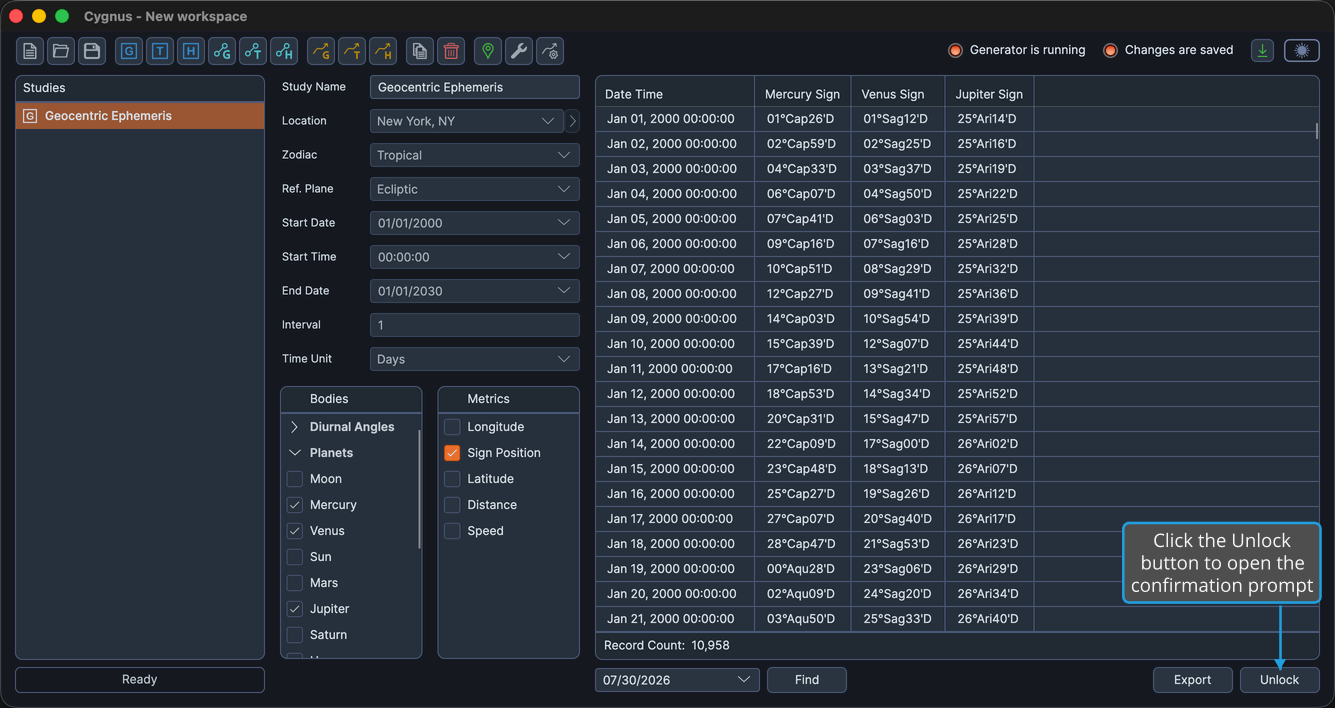Save the workspace with the floppy icon
This screenshot has height=708, width=1335.
[92, 51]
